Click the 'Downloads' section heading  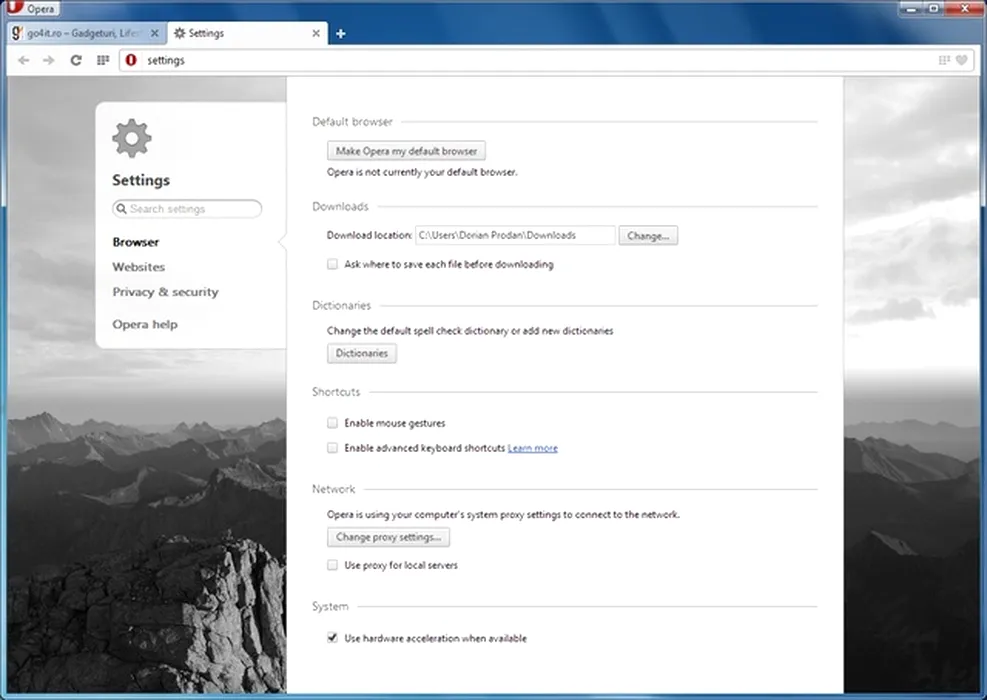[341, 206]
